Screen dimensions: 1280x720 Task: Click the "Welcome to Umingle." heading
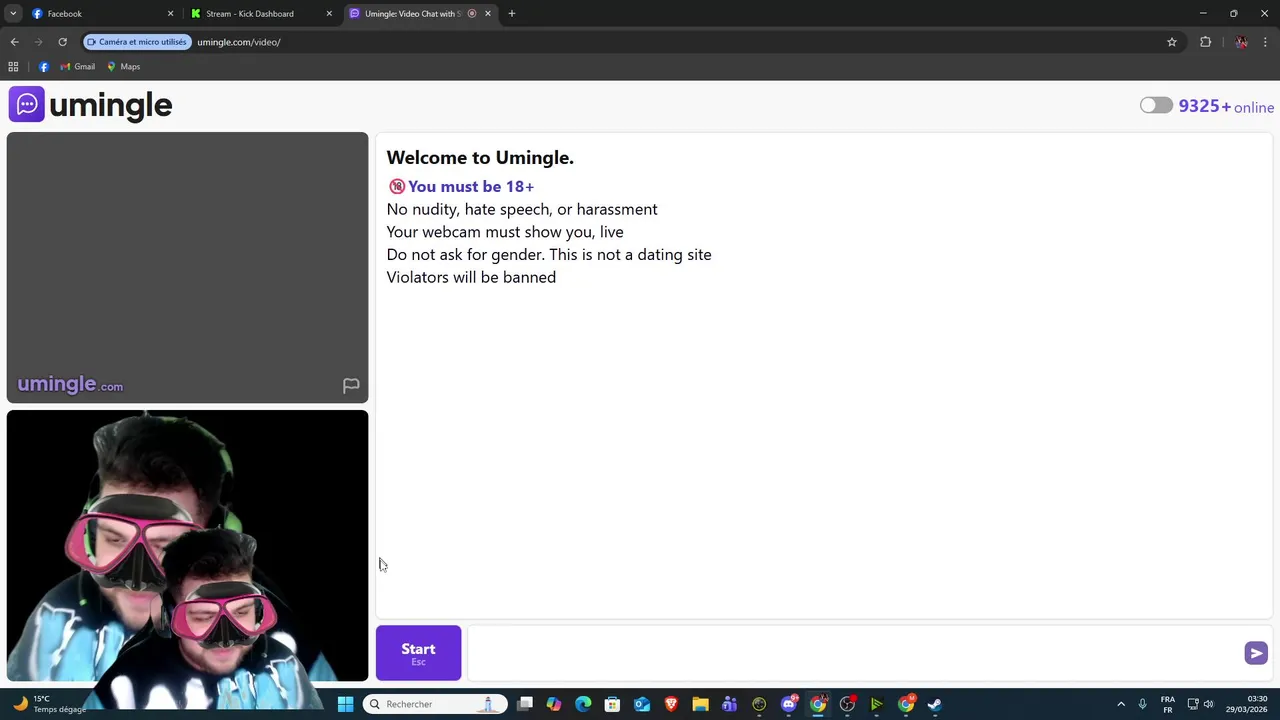[x=480, y=157]
